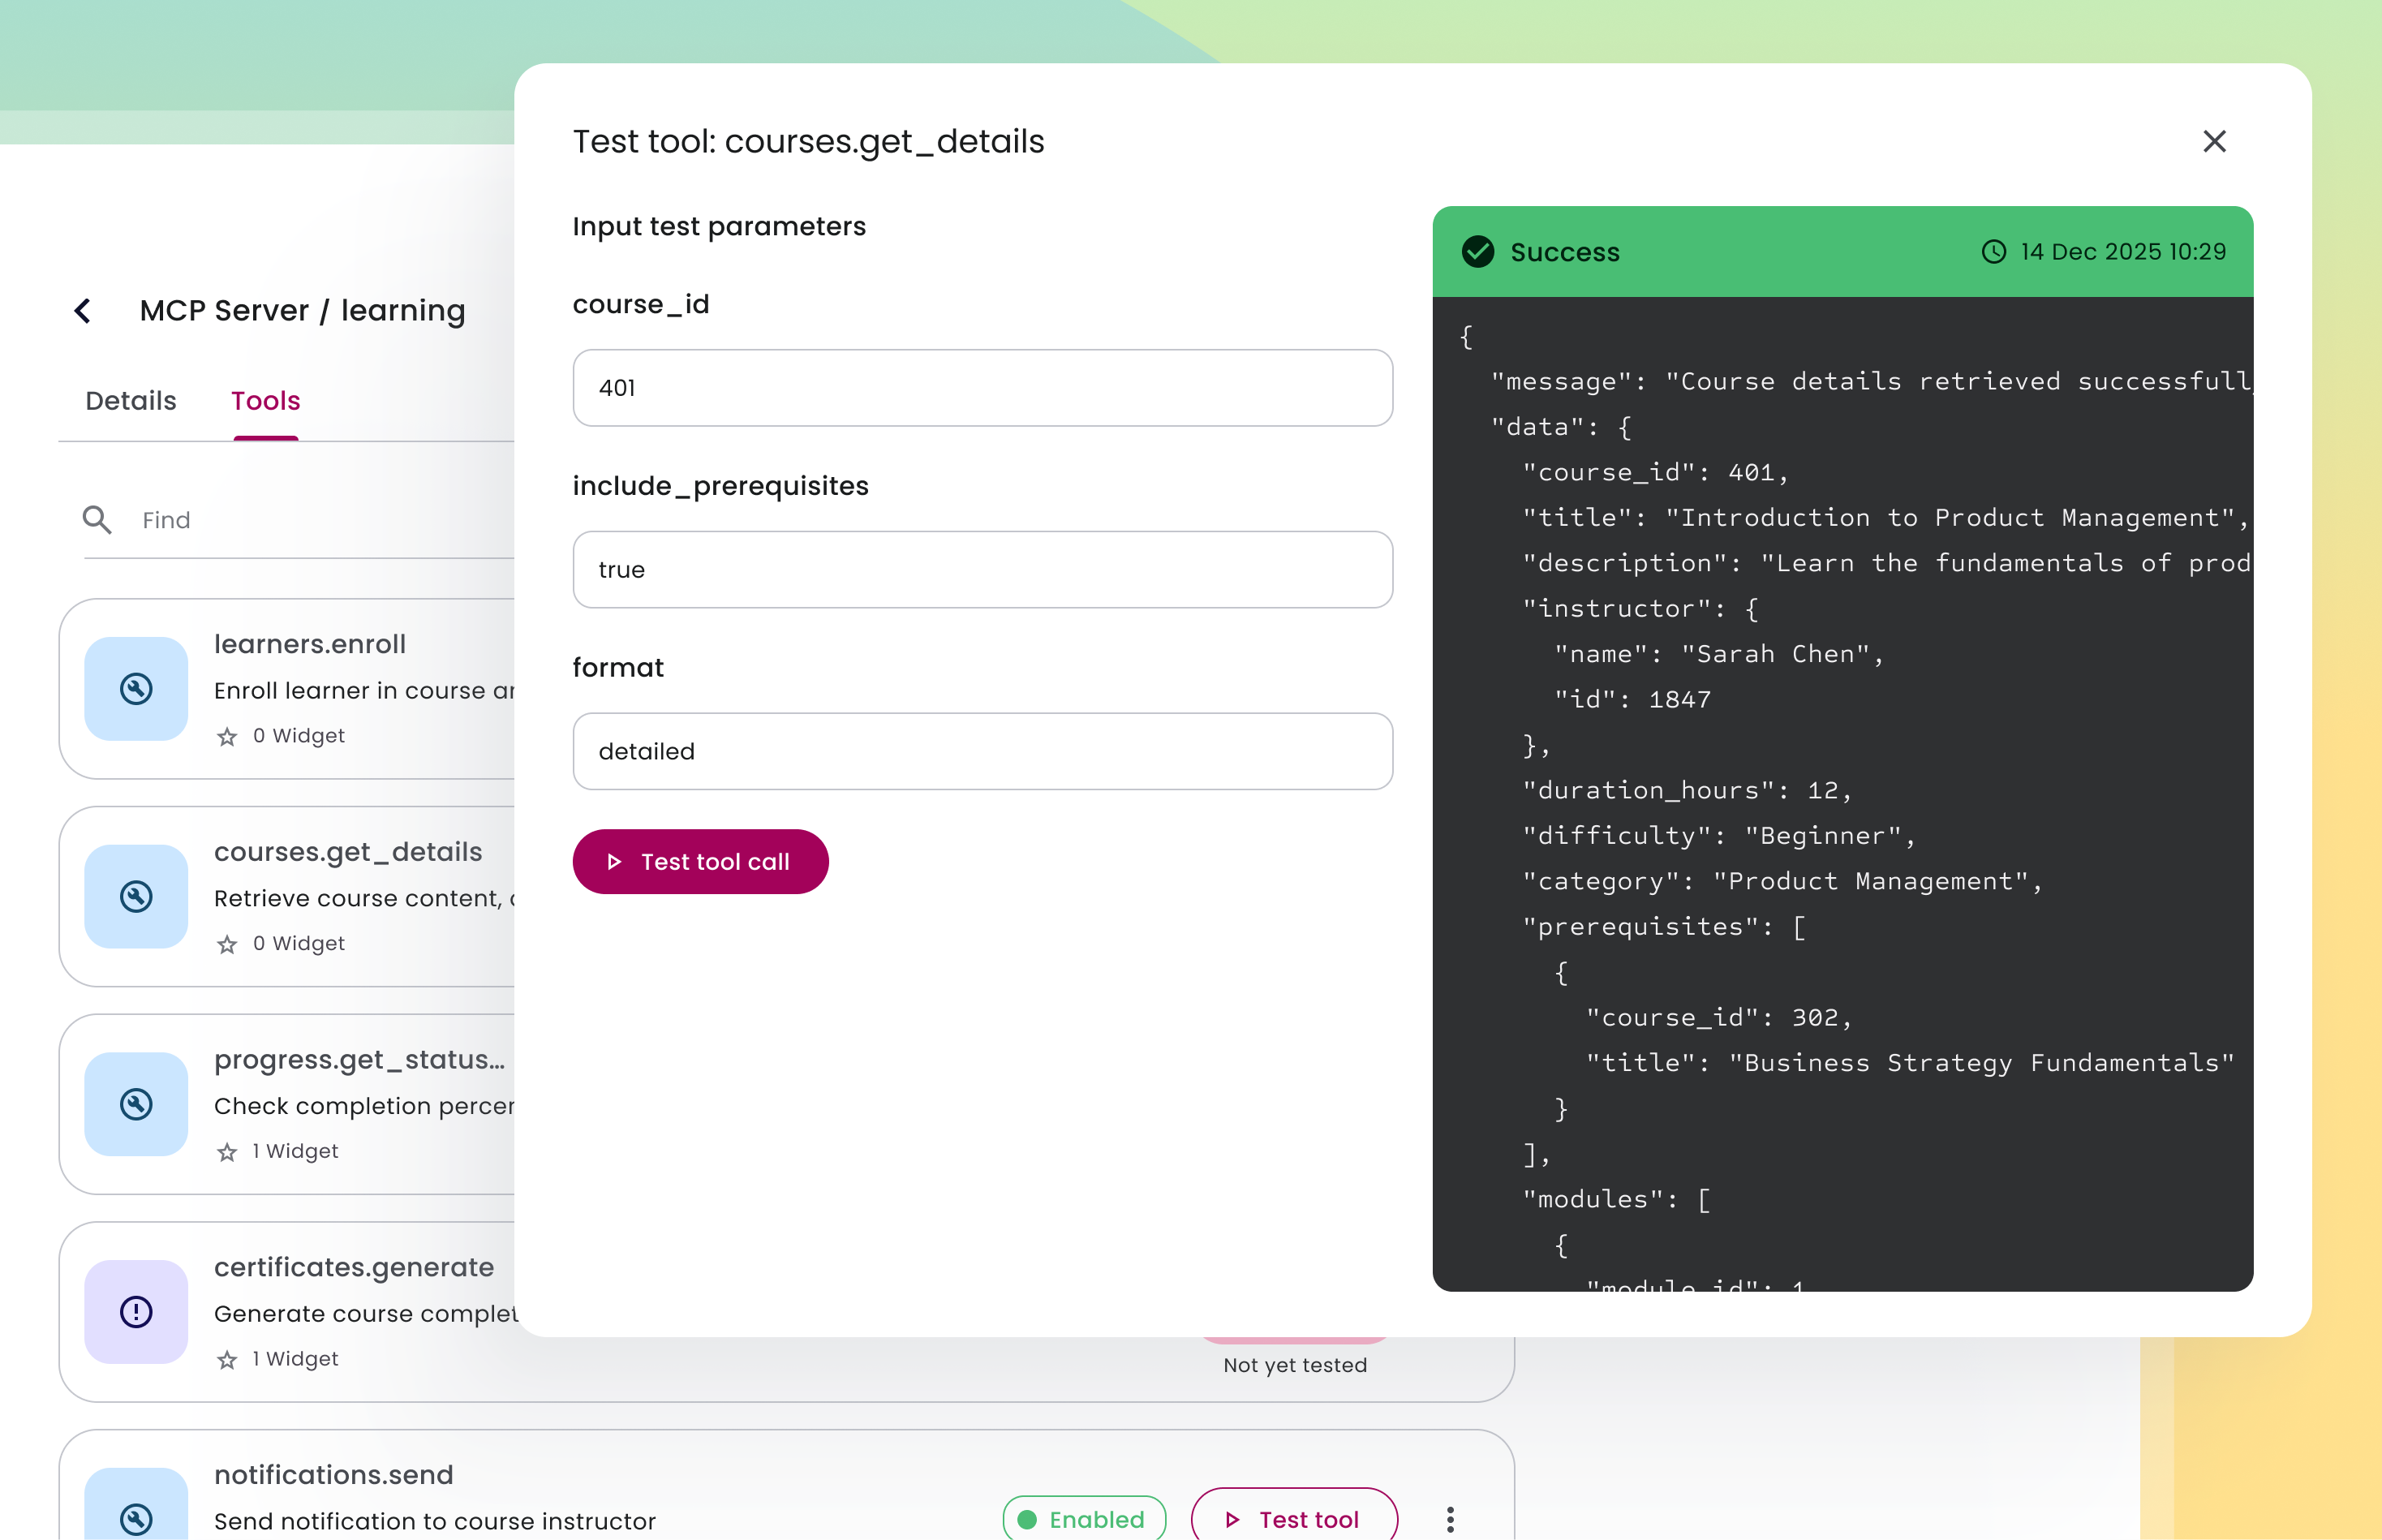
Task: Close the Test tool dialog
Action: tap(2214, 141)
